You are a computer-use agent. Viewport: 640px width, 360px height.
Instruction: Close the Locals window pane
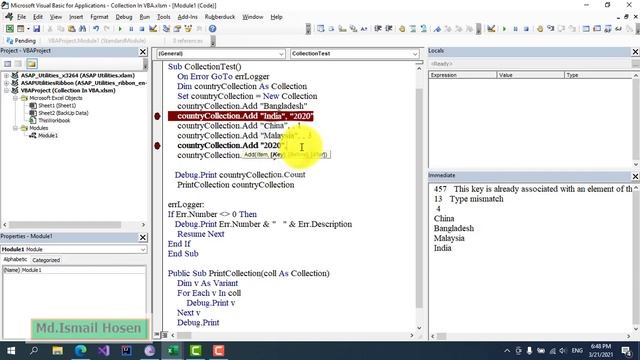coord(636,52)
